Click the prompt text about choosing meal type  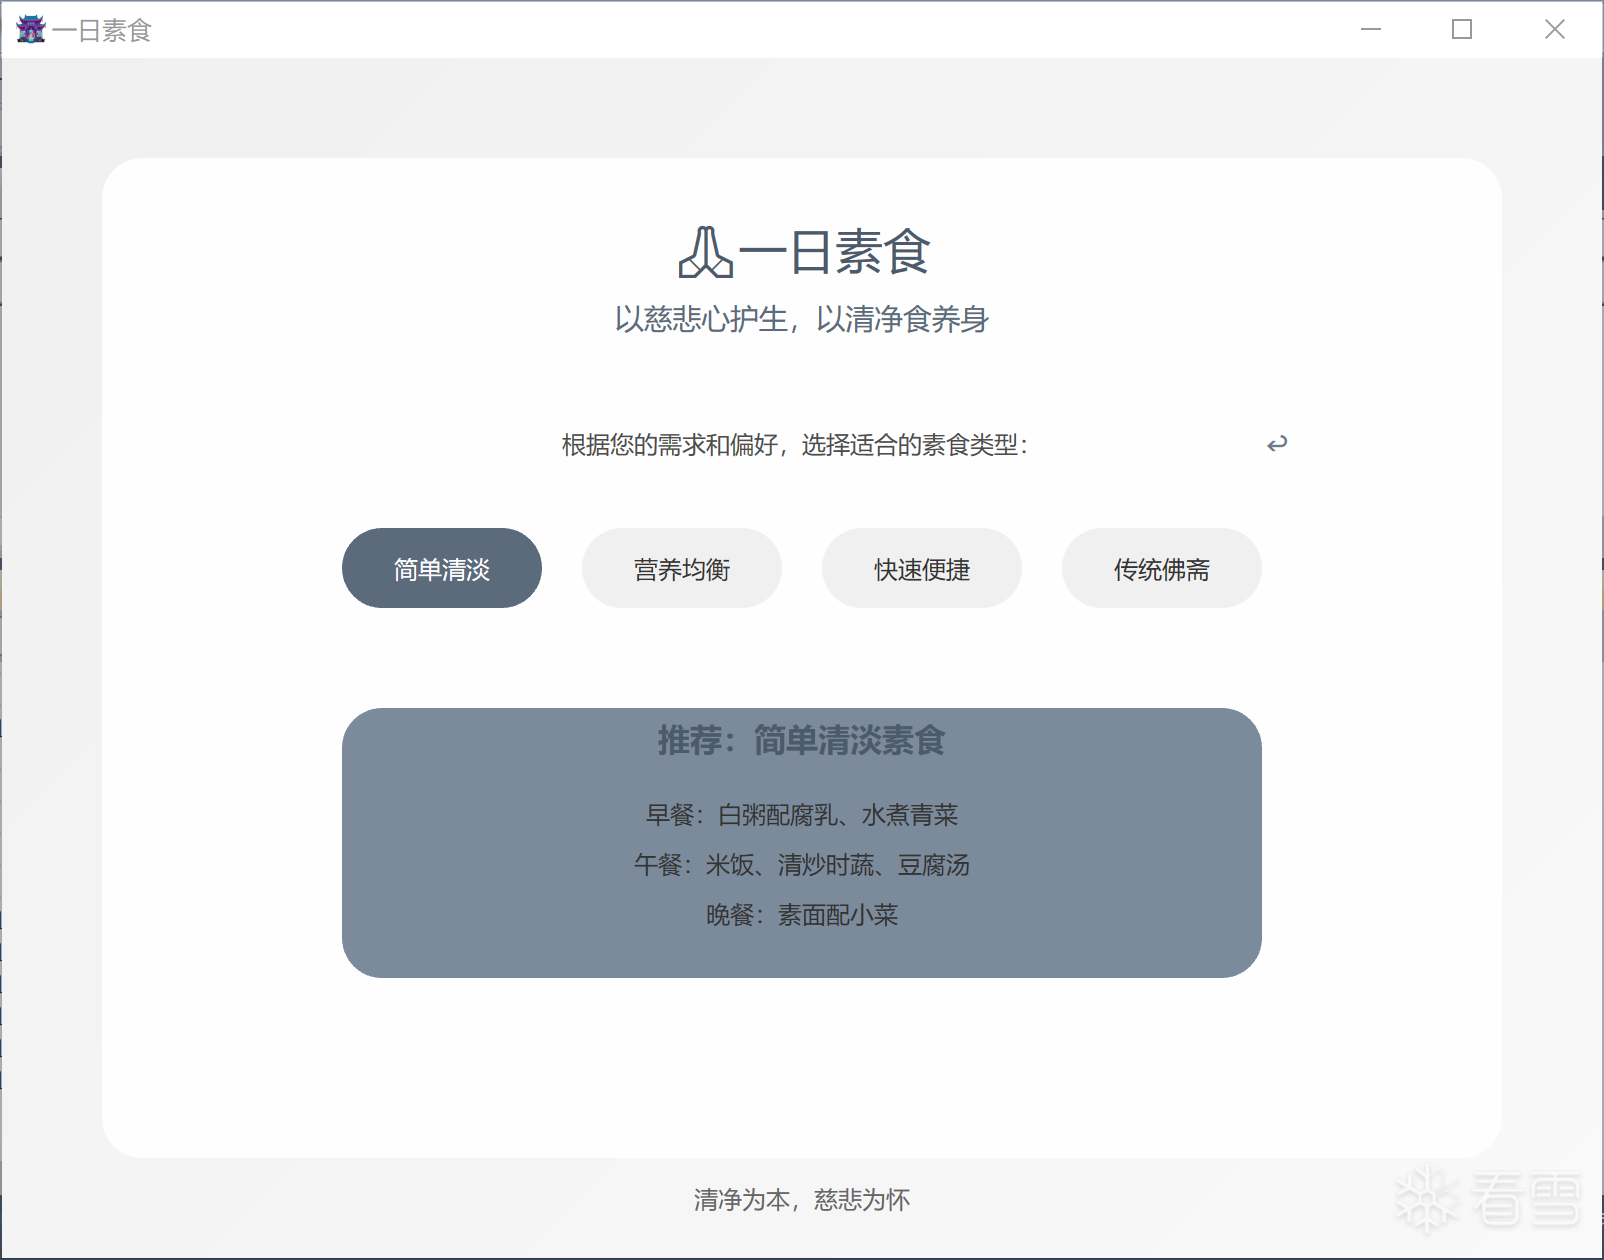tap(795, 445)
